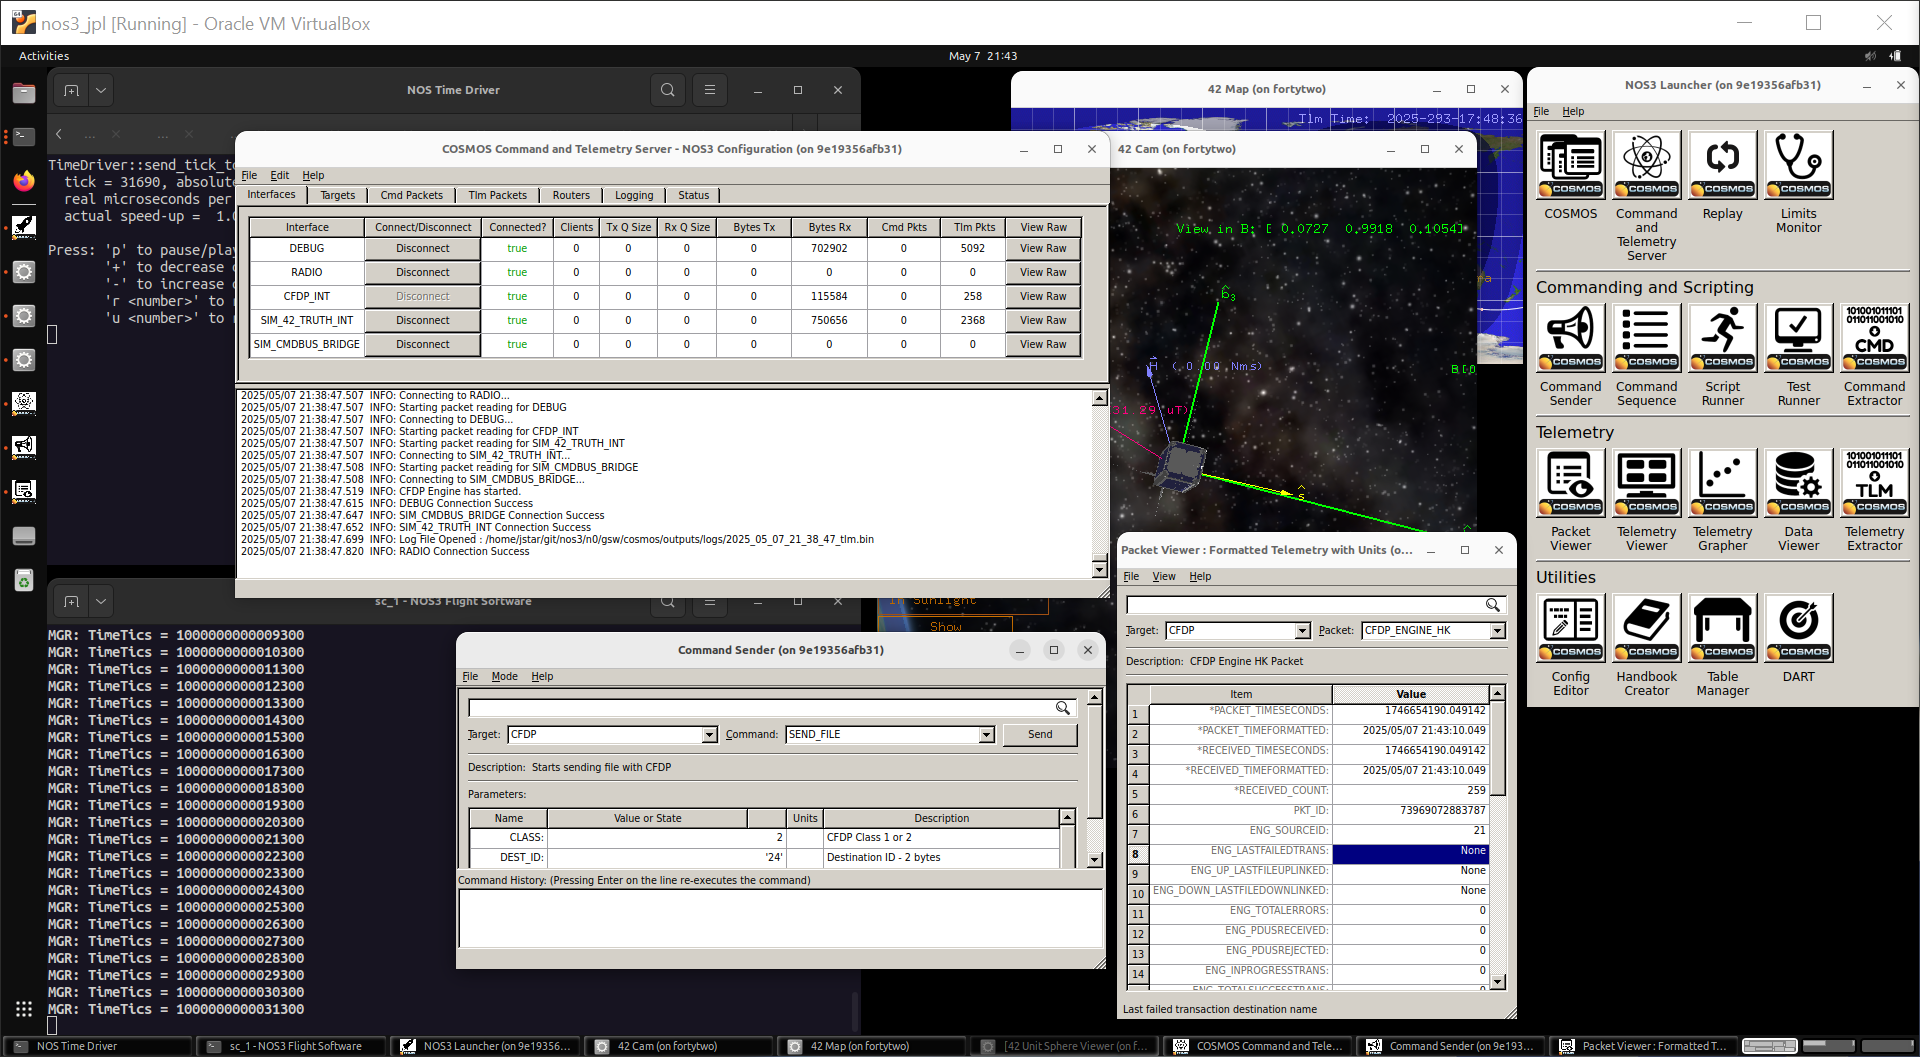This screenshot has height=1057, width=1920.
Task: Click Send button in Command Sender
Action: coord(1040,735)
